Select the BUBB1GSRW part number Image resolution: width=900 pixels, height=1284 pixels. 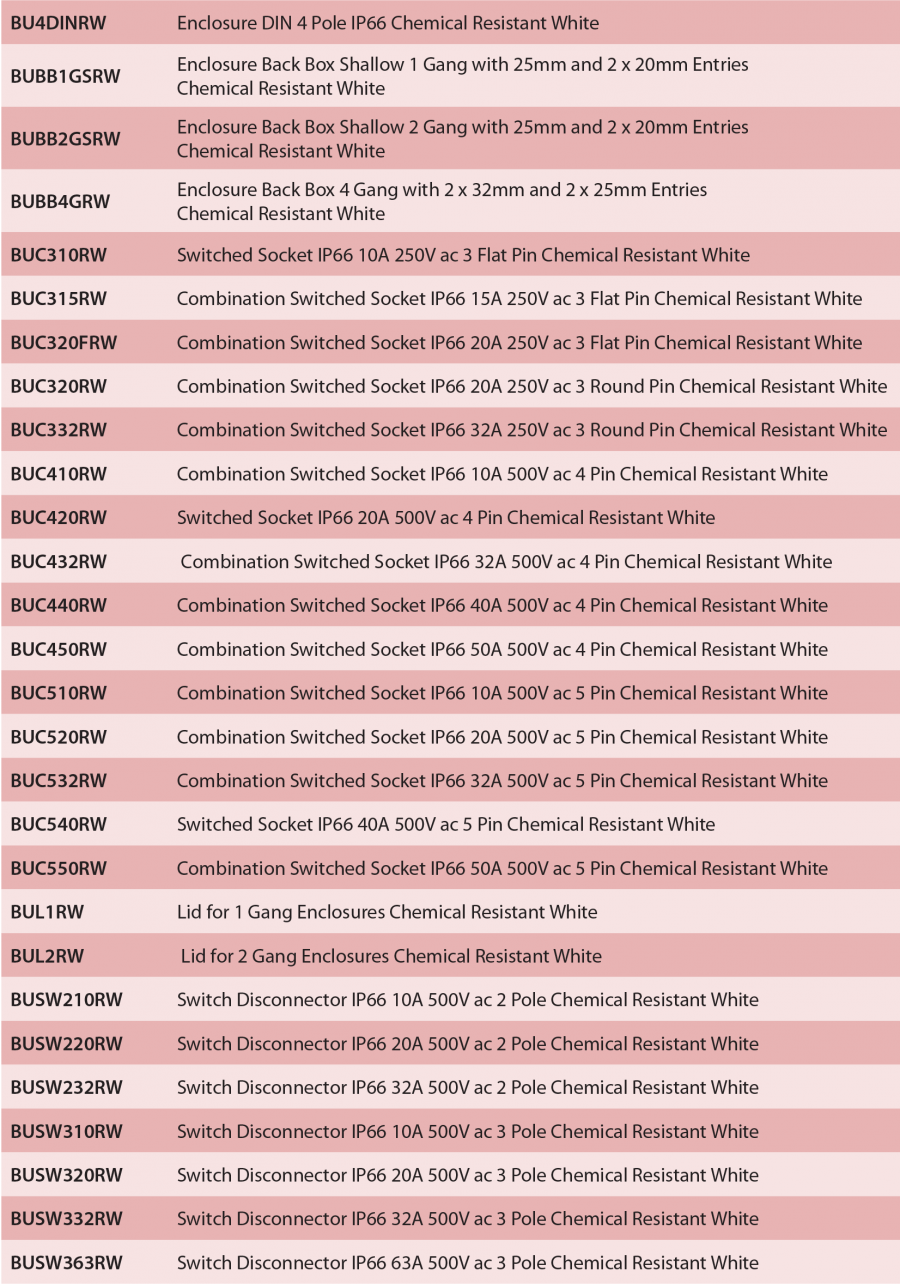pos(65,76)
